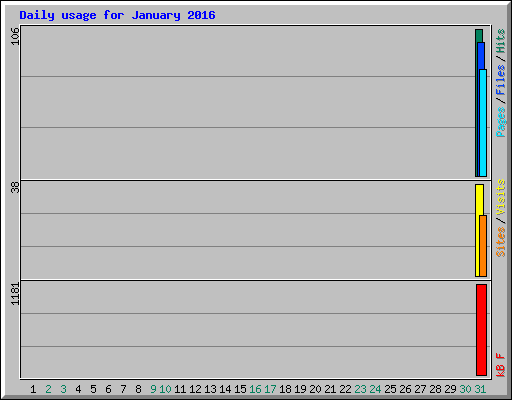The width and height of the screenshot is (512, 400).
Task: Click the red KB F bar
Action: point(481,330)
